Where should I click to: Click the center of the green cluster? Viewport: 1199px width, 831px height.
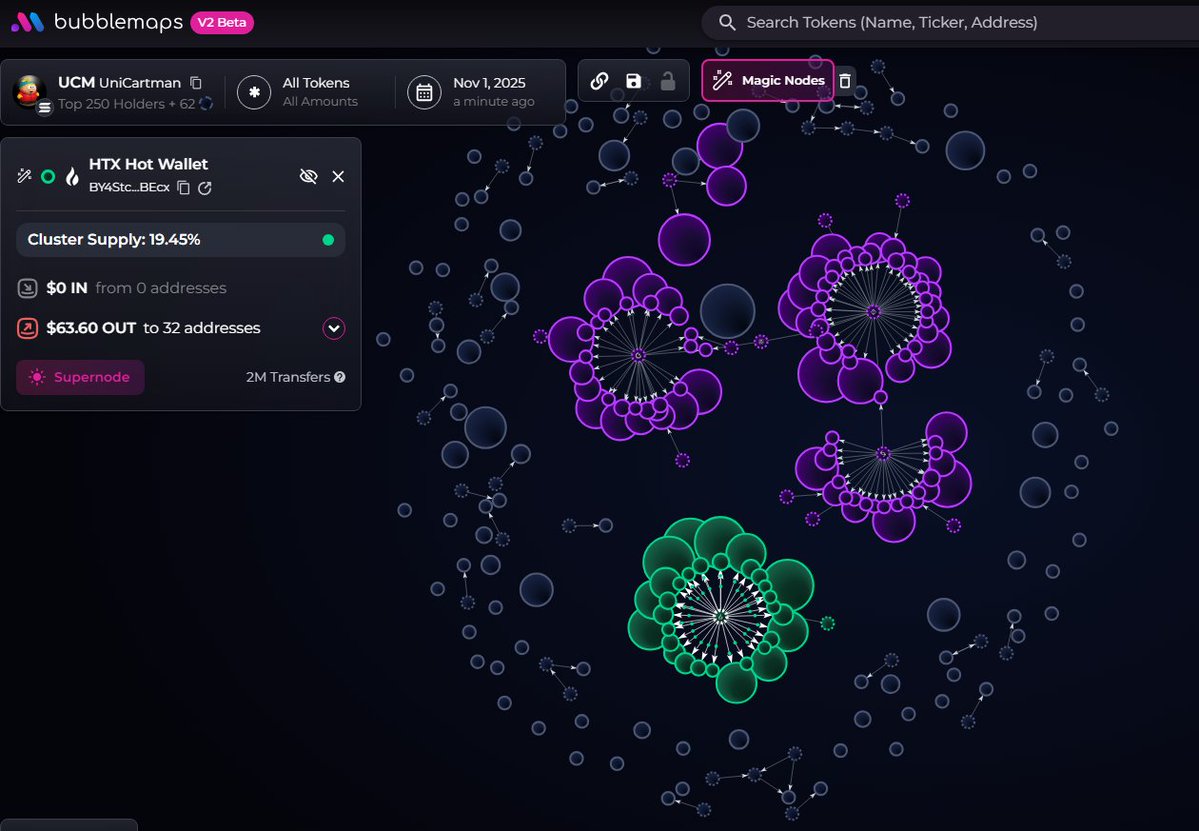[720, 617]
